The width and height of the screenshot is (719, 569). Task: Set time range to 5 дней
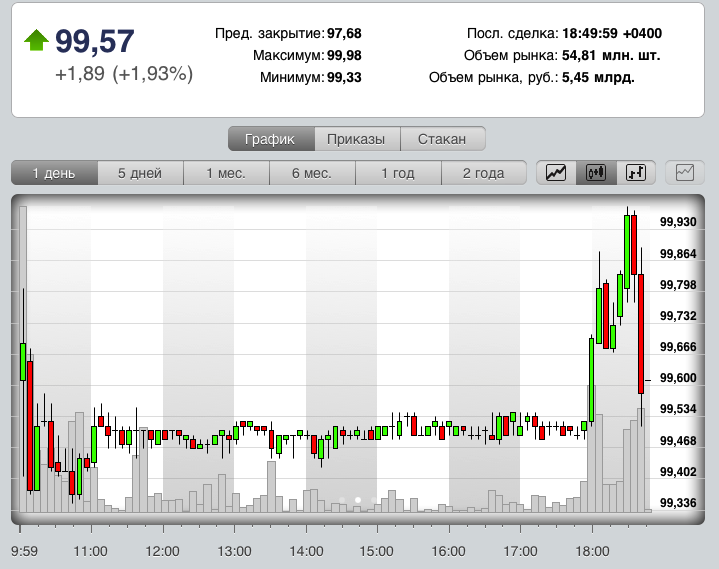[140, 173]
